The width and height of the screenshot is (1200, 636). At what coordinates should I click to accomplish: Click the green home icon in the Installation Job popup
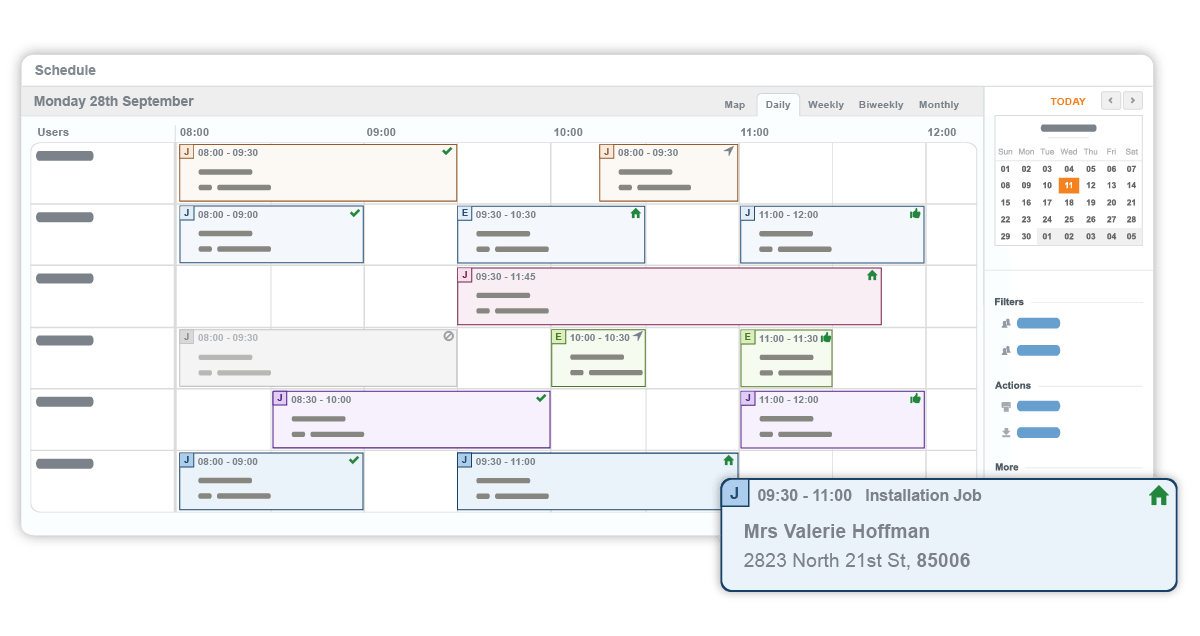click(x=1158, y=494)
